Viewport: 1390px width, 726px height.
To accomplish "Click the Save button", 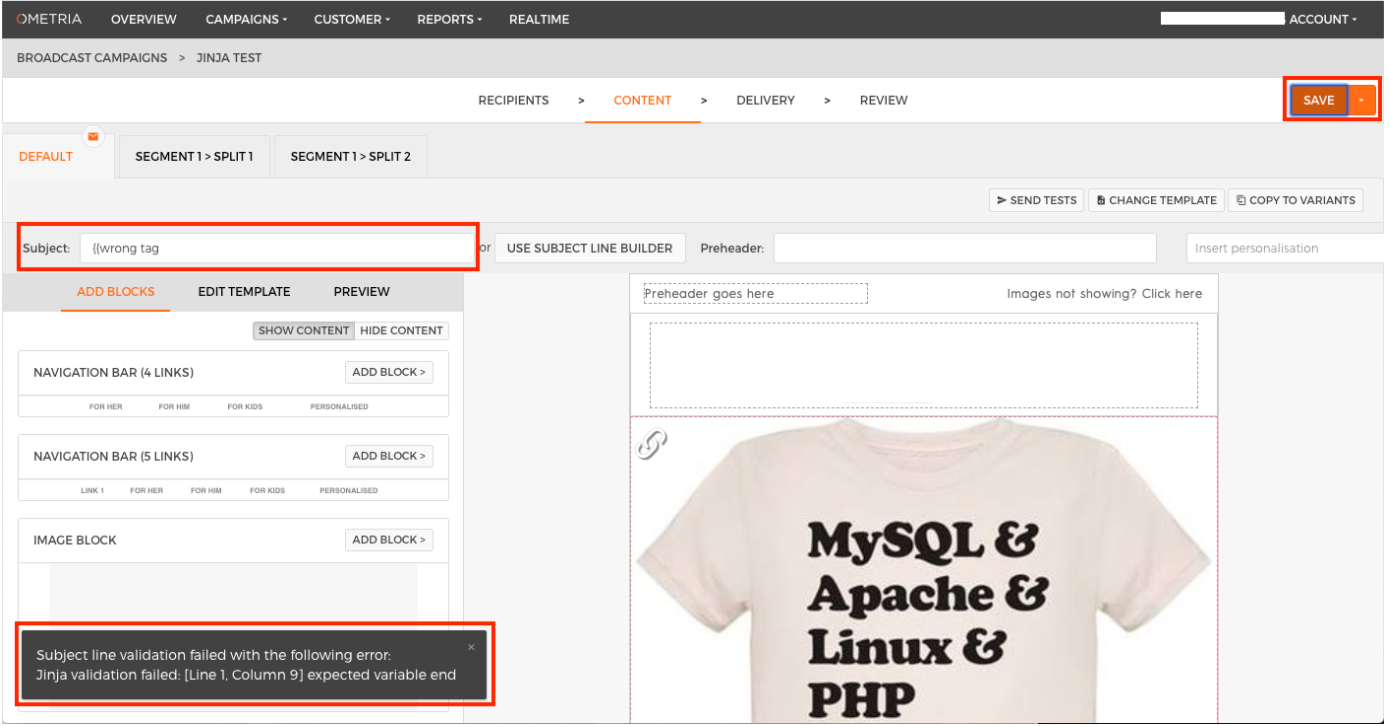I will pos(1319,100).
